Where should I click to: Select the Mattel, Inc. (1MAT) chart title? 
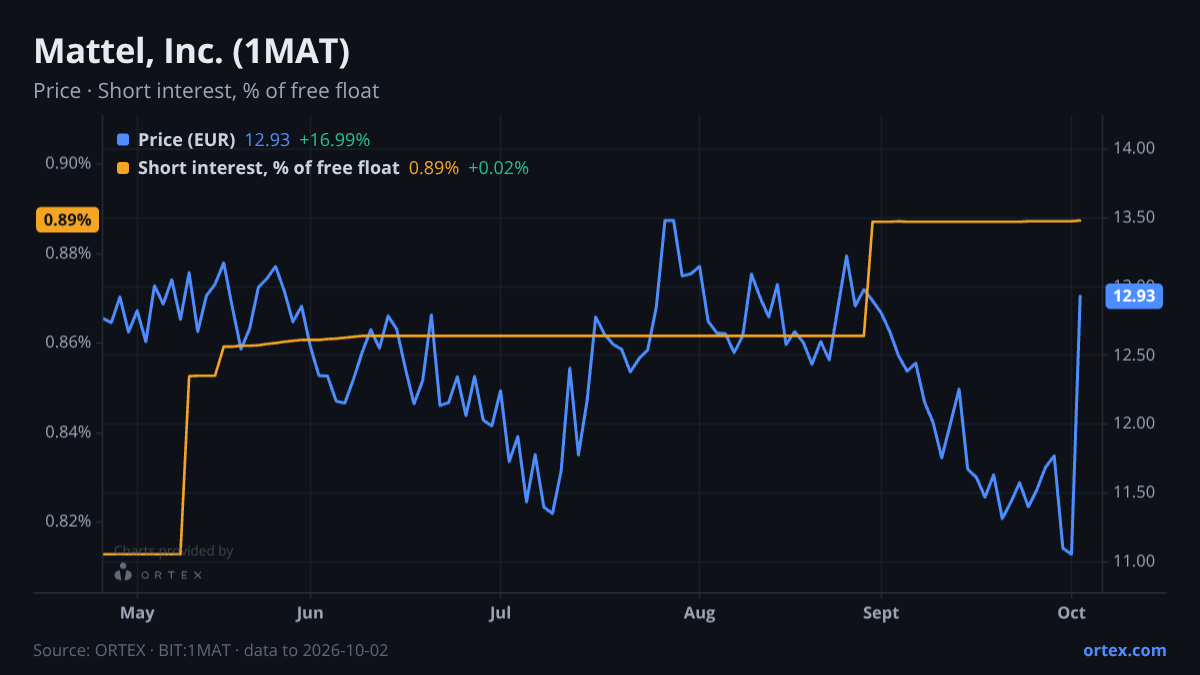tap(191, 51)
